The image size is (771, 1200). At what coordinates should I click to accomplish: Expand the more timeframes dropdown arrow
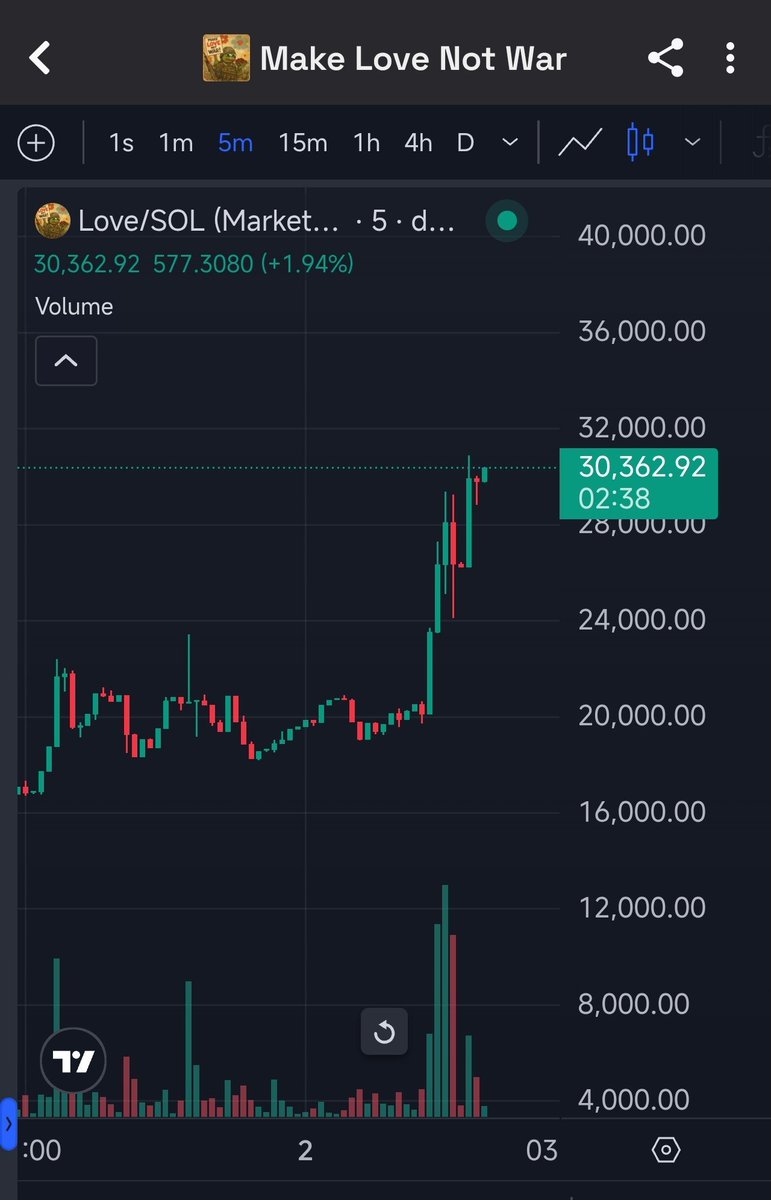click(510, 143)
